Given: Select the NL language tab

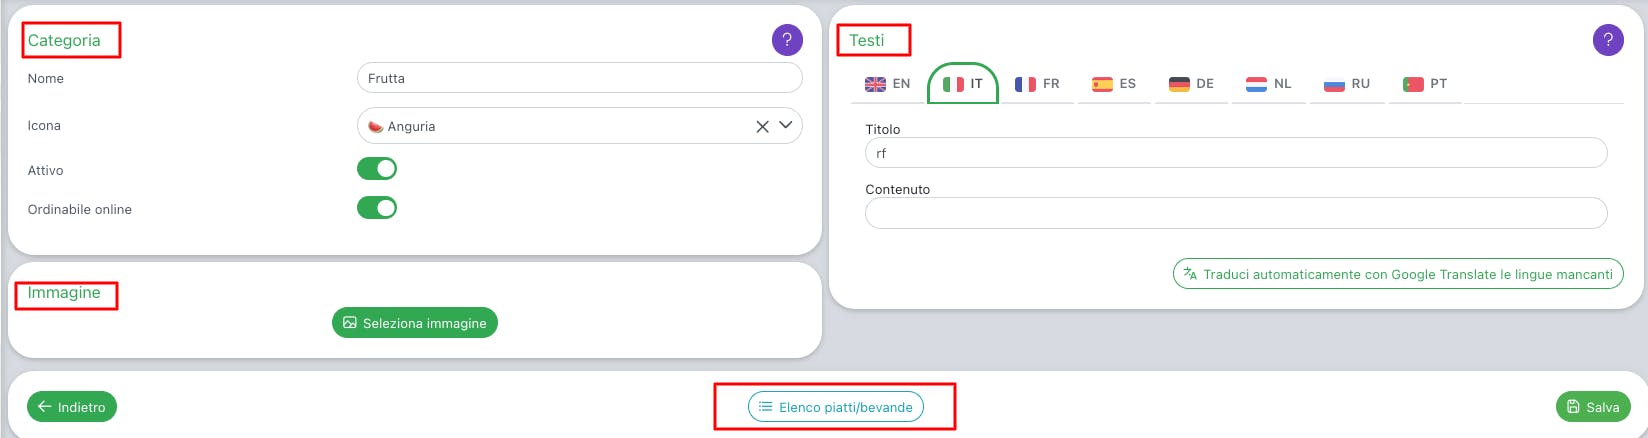Looking at the screenshot, I should tap(1269, 84).
